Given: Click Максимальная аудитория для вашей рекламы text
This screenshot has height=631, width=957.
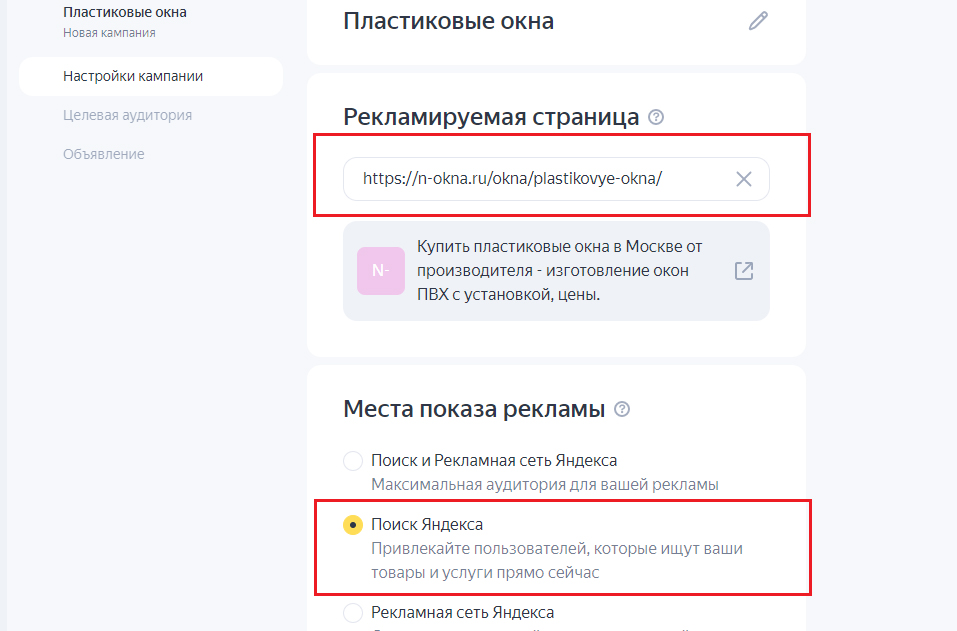Looking at the screenshot, I should point(545,485).
